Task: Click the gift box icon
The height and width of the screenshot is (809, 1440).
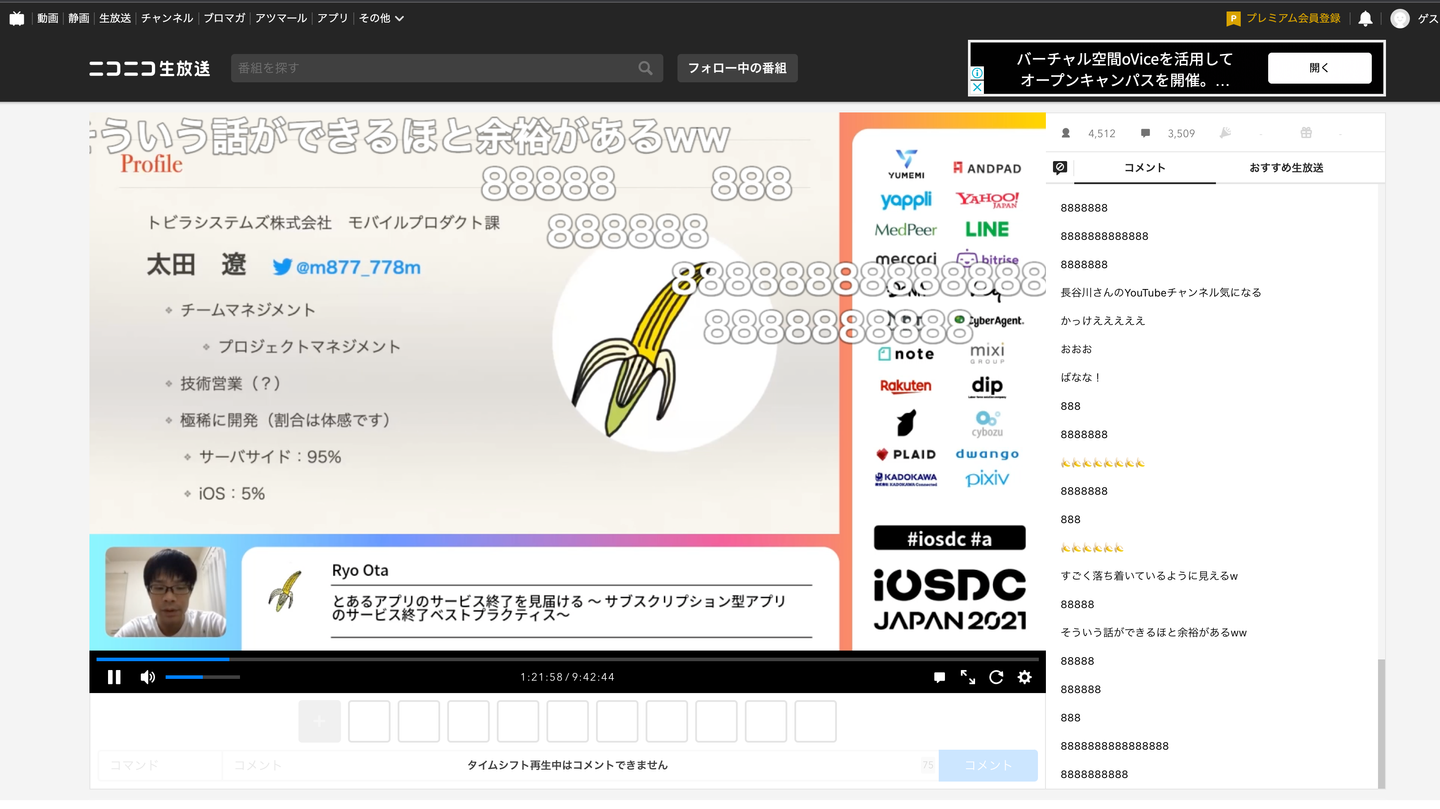Action: pos(1305,133)
